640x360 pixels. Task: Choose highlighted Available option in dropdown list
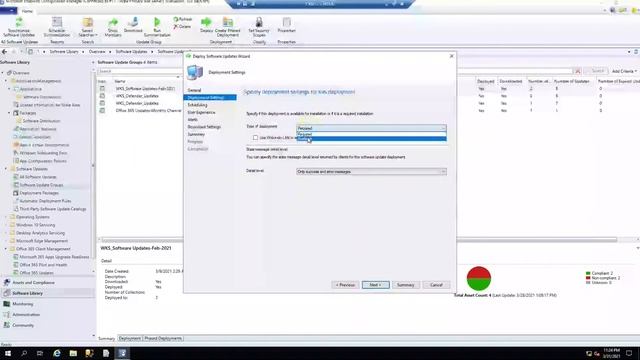[x=371, y=139]
